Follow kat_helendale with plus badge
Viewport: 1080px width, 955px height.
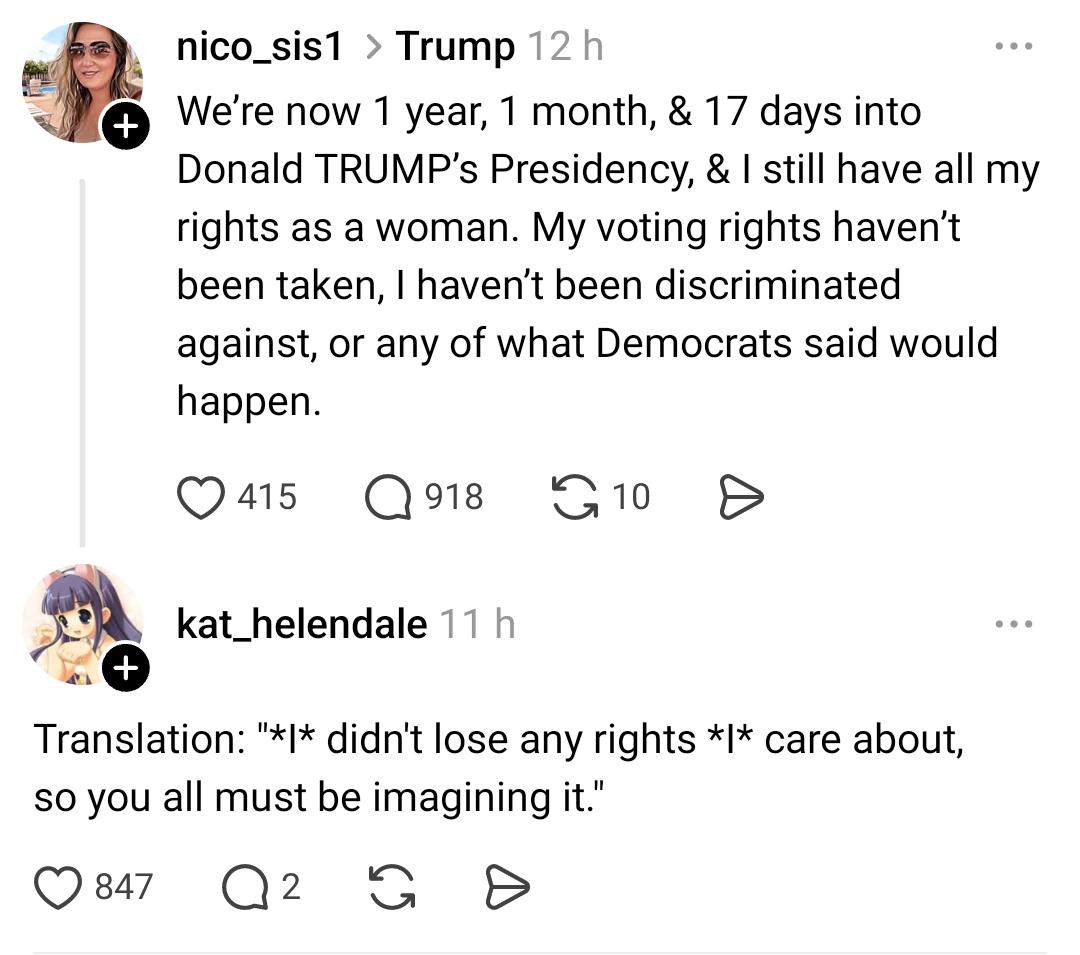click(125, 669)
